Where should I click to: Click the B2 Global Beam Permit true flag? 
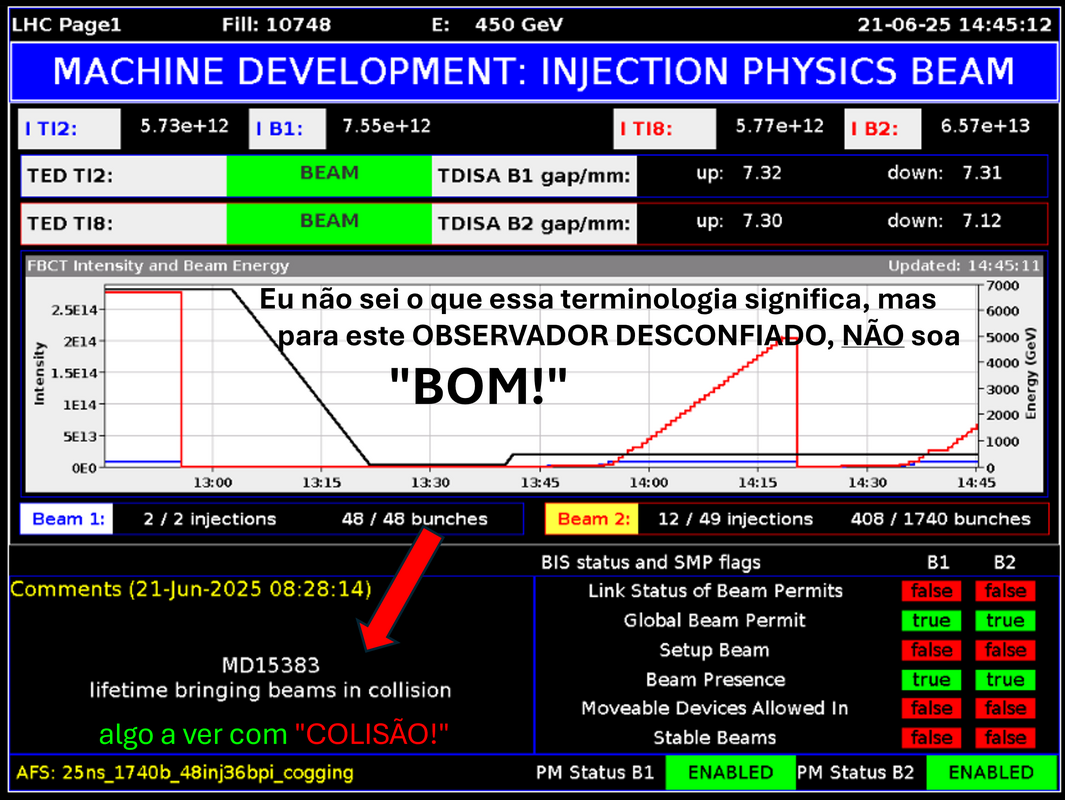[1005, 621]
